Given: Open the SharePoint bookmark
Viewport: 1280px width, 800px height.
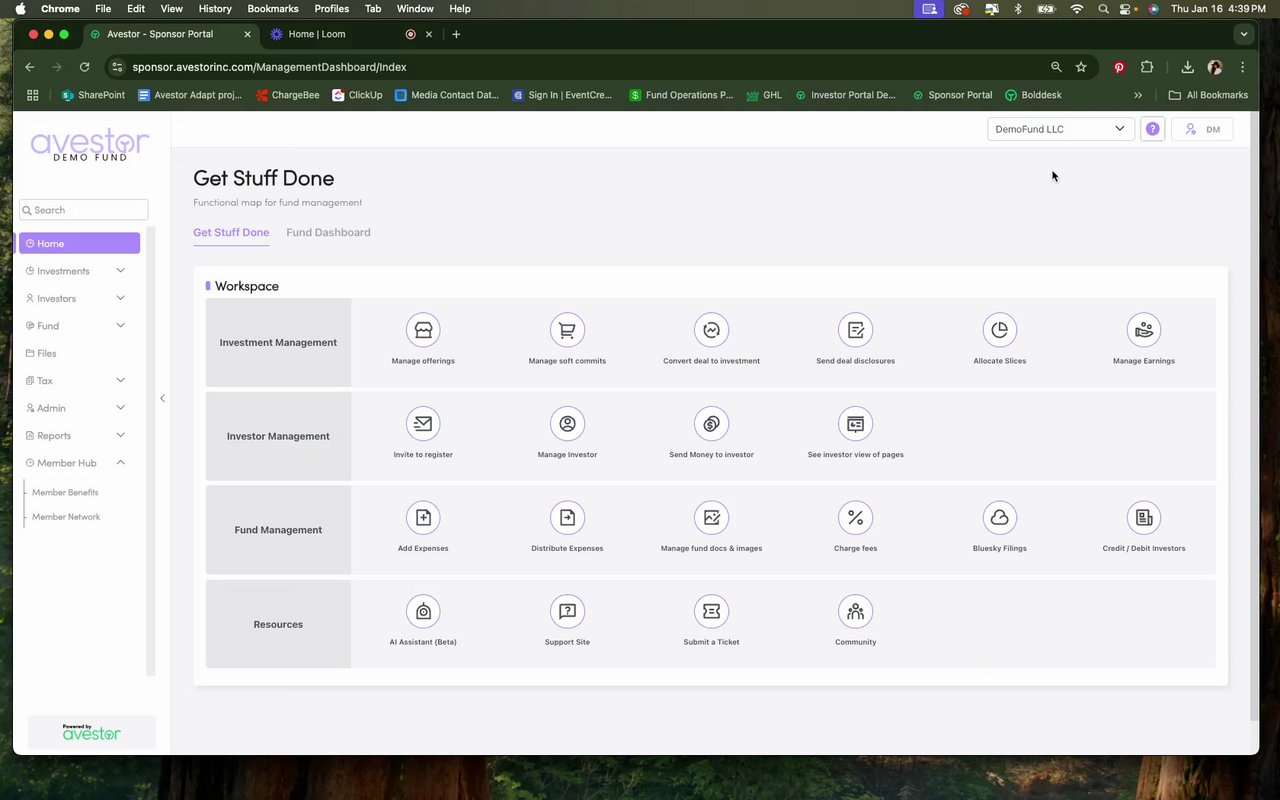Looking at the screenshot, I should tap(94, 95).
